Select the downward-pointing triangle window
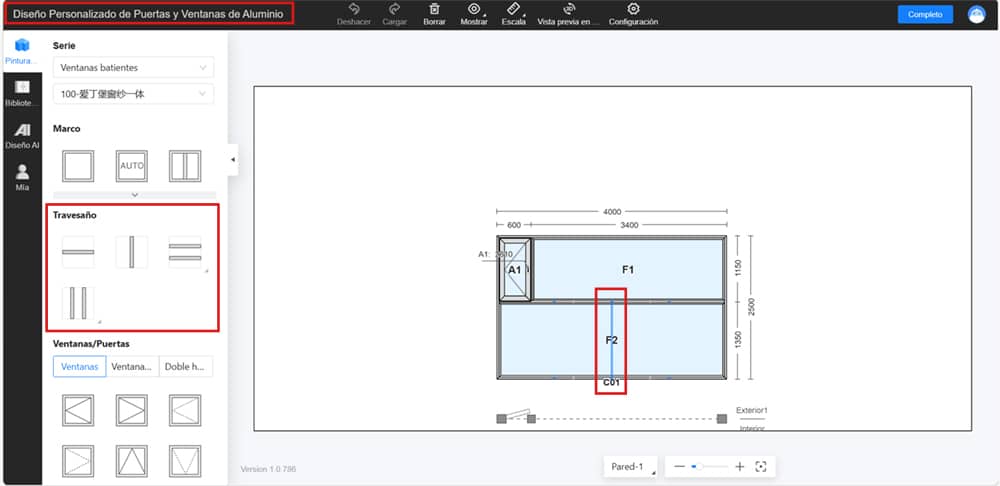 point(185,461)
